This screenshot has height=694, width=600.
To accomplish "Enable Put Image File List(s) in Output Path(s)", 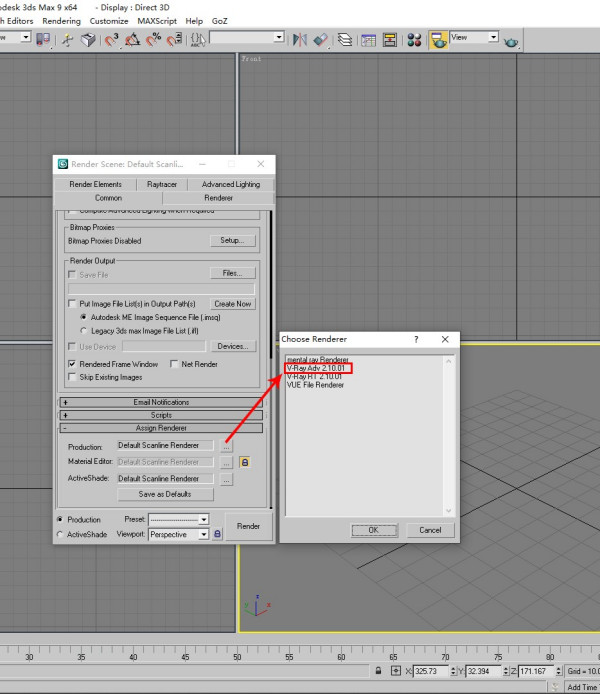I will pyautogui.click(x=72, y=304).
